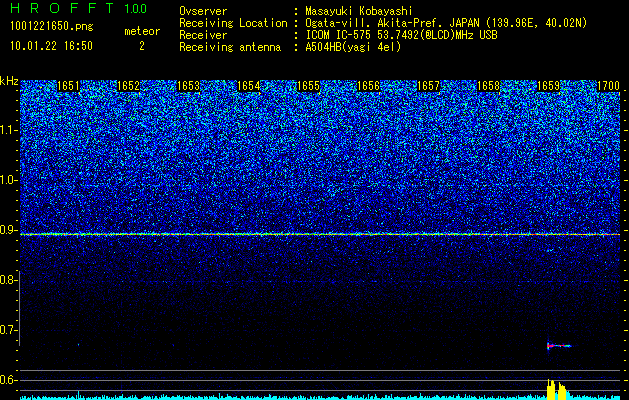The width and height of the screenshot is (629, 400).
Task: Click the 1700 time marker
Action: pos(608,86)
